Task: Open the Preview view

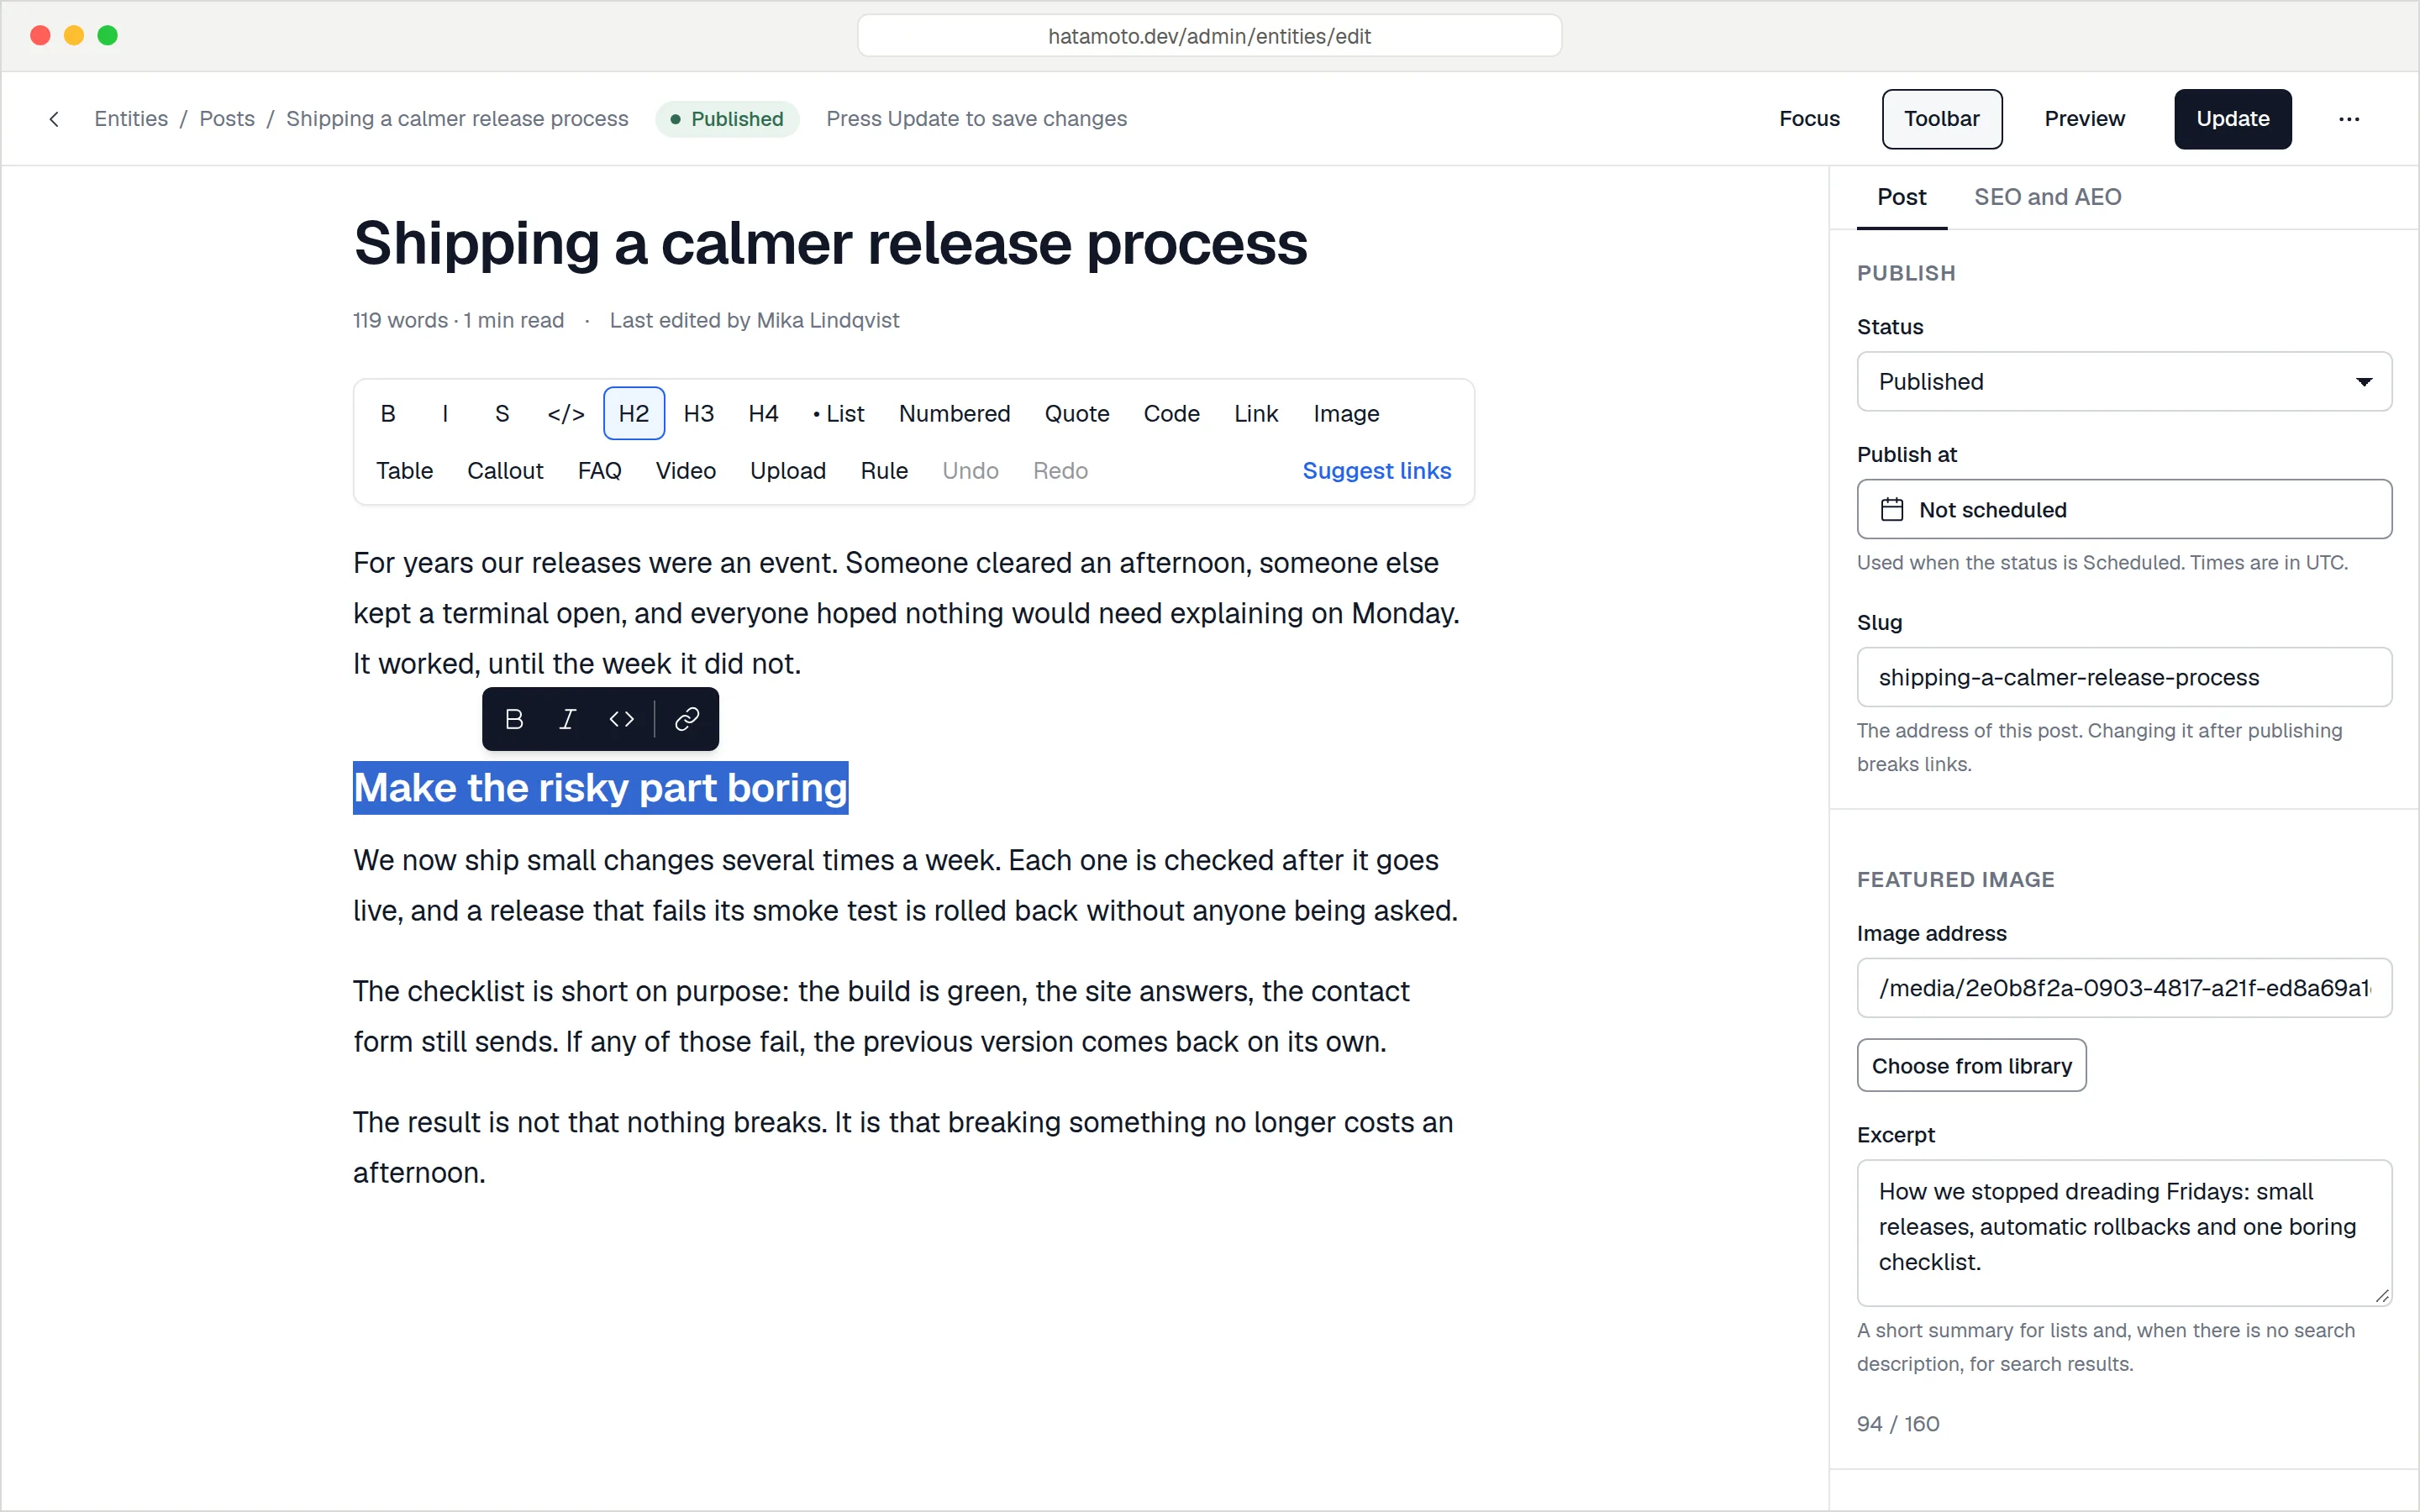Action: (x=2084, y=119)
